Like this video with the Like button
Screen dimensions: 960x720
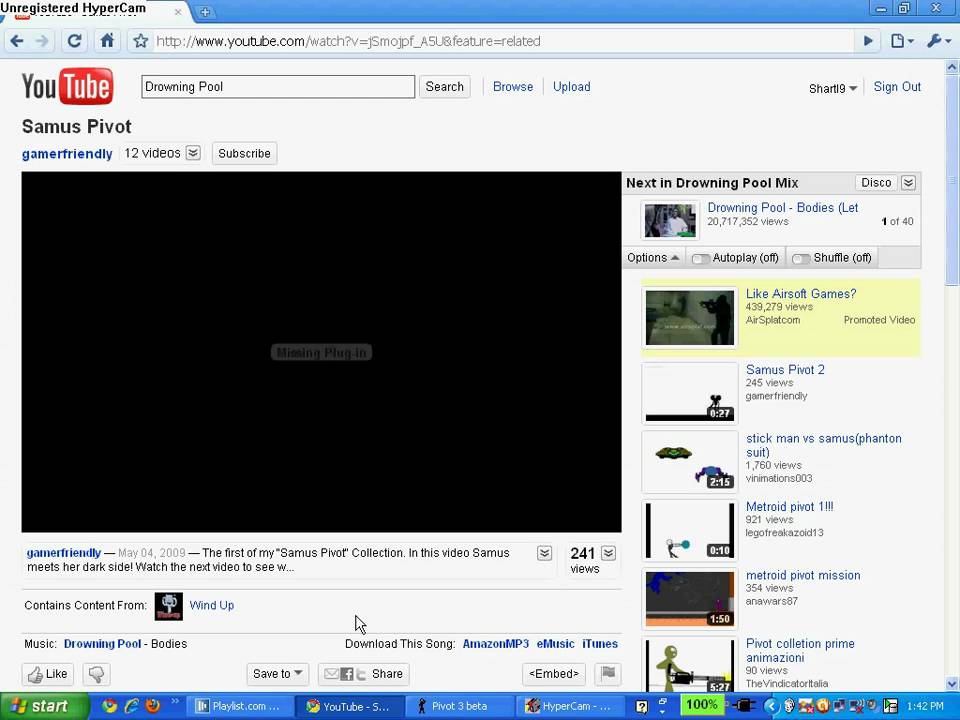47,674
